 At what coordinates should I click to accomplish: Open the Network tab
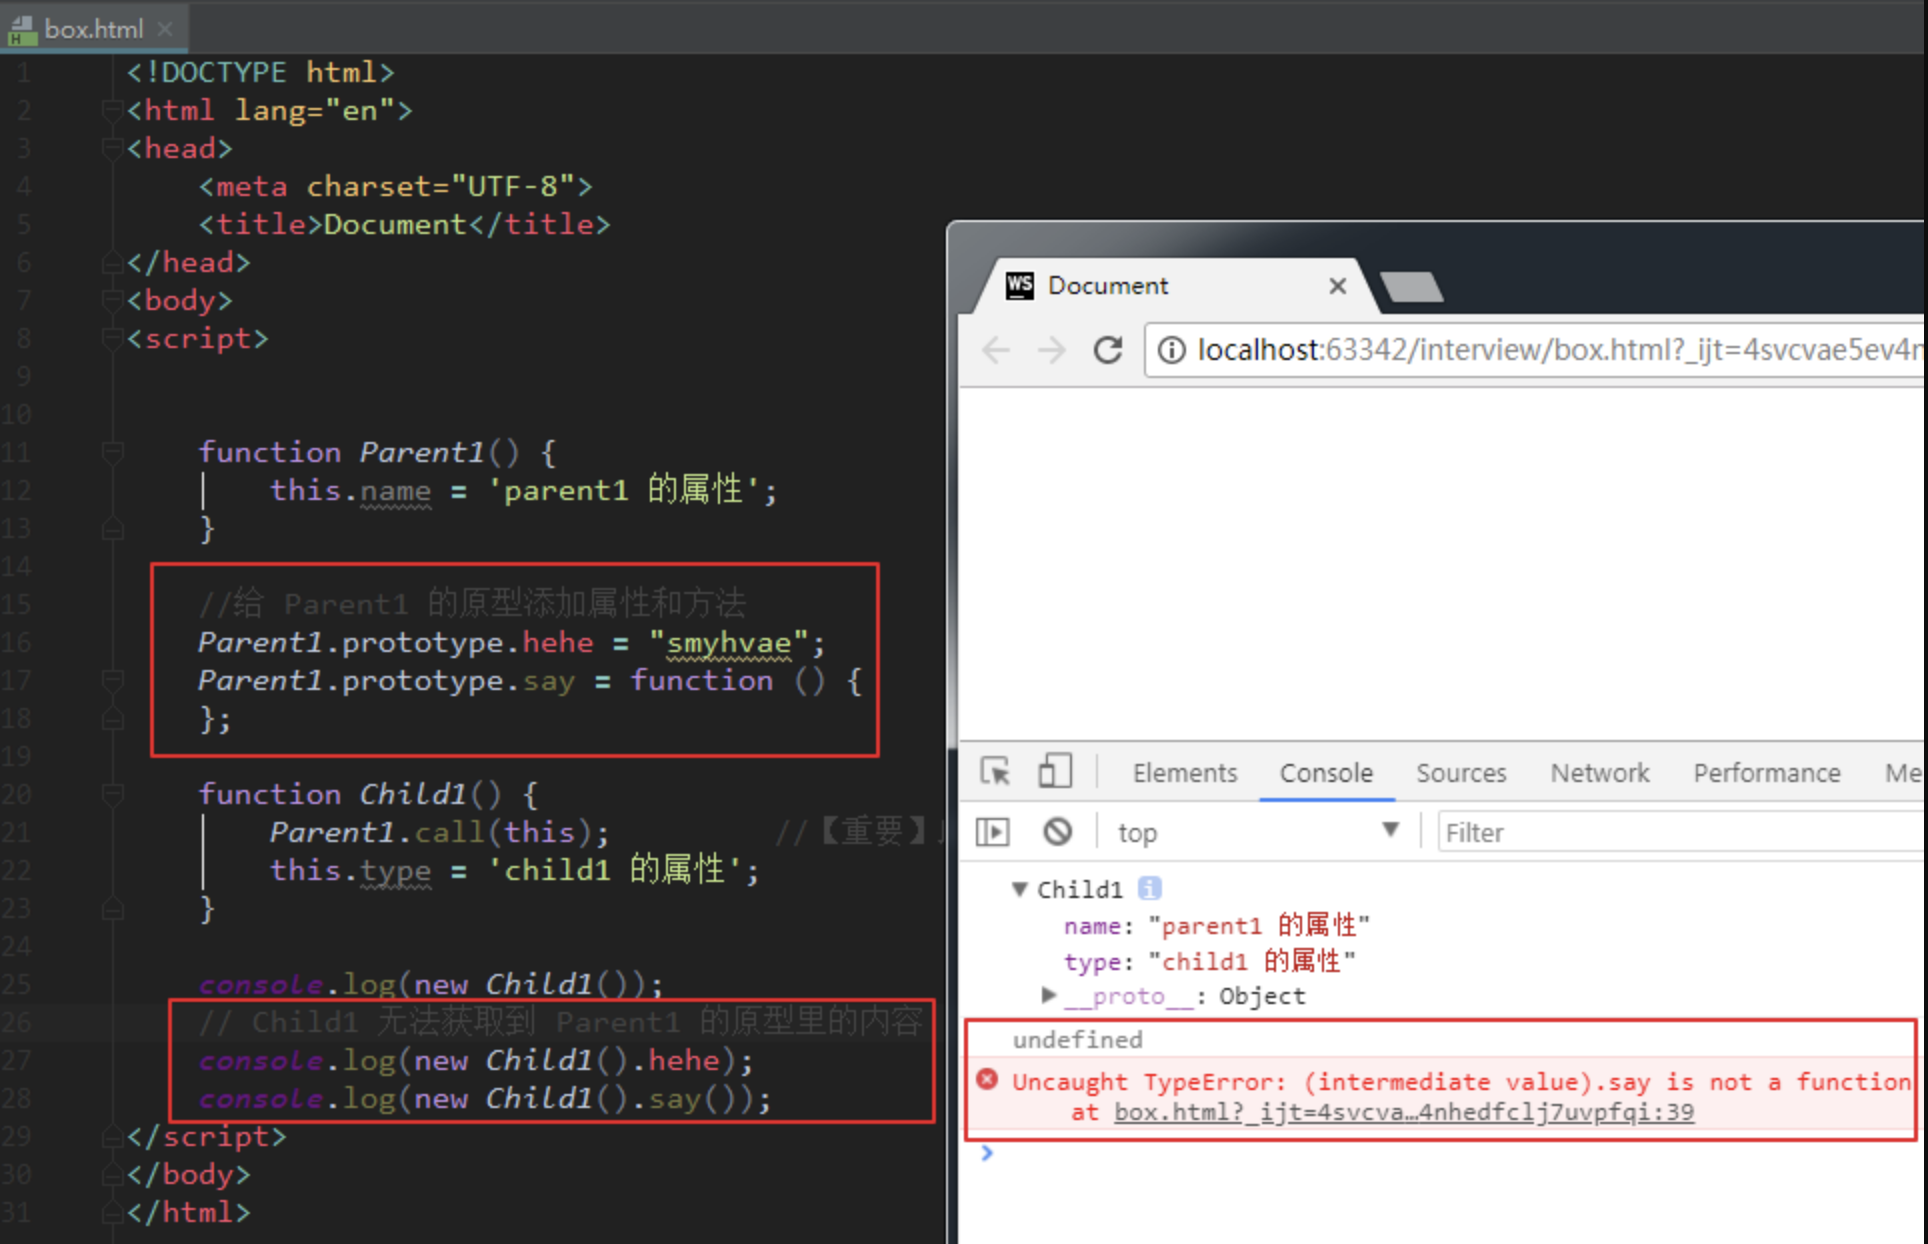1599,773
